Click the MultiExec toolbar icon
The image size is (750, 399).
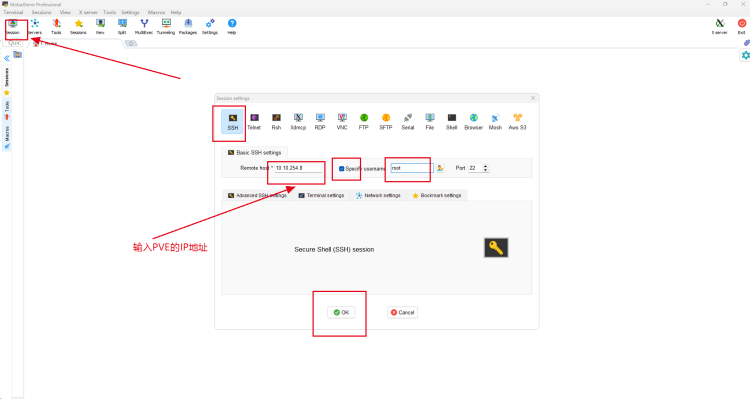tap(144, 27)
